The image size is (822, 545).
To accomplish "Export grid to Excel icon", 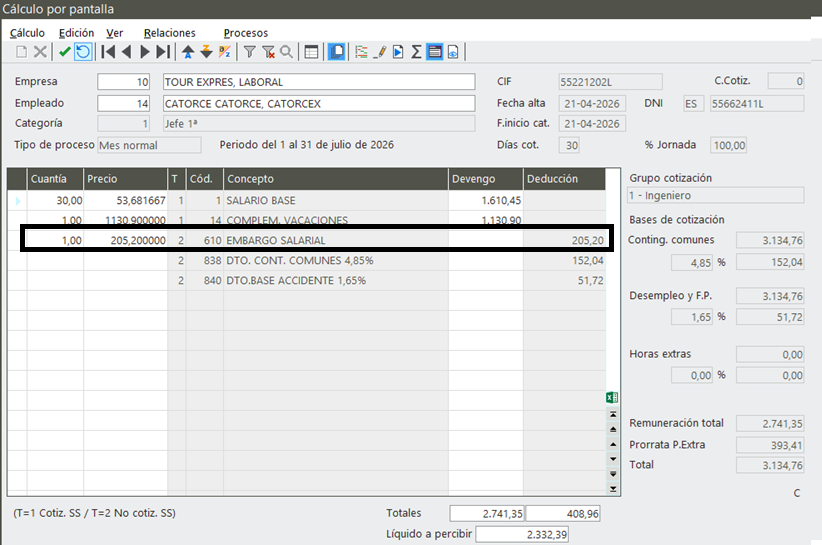I will pyautogui.click(x=612, y=397).
